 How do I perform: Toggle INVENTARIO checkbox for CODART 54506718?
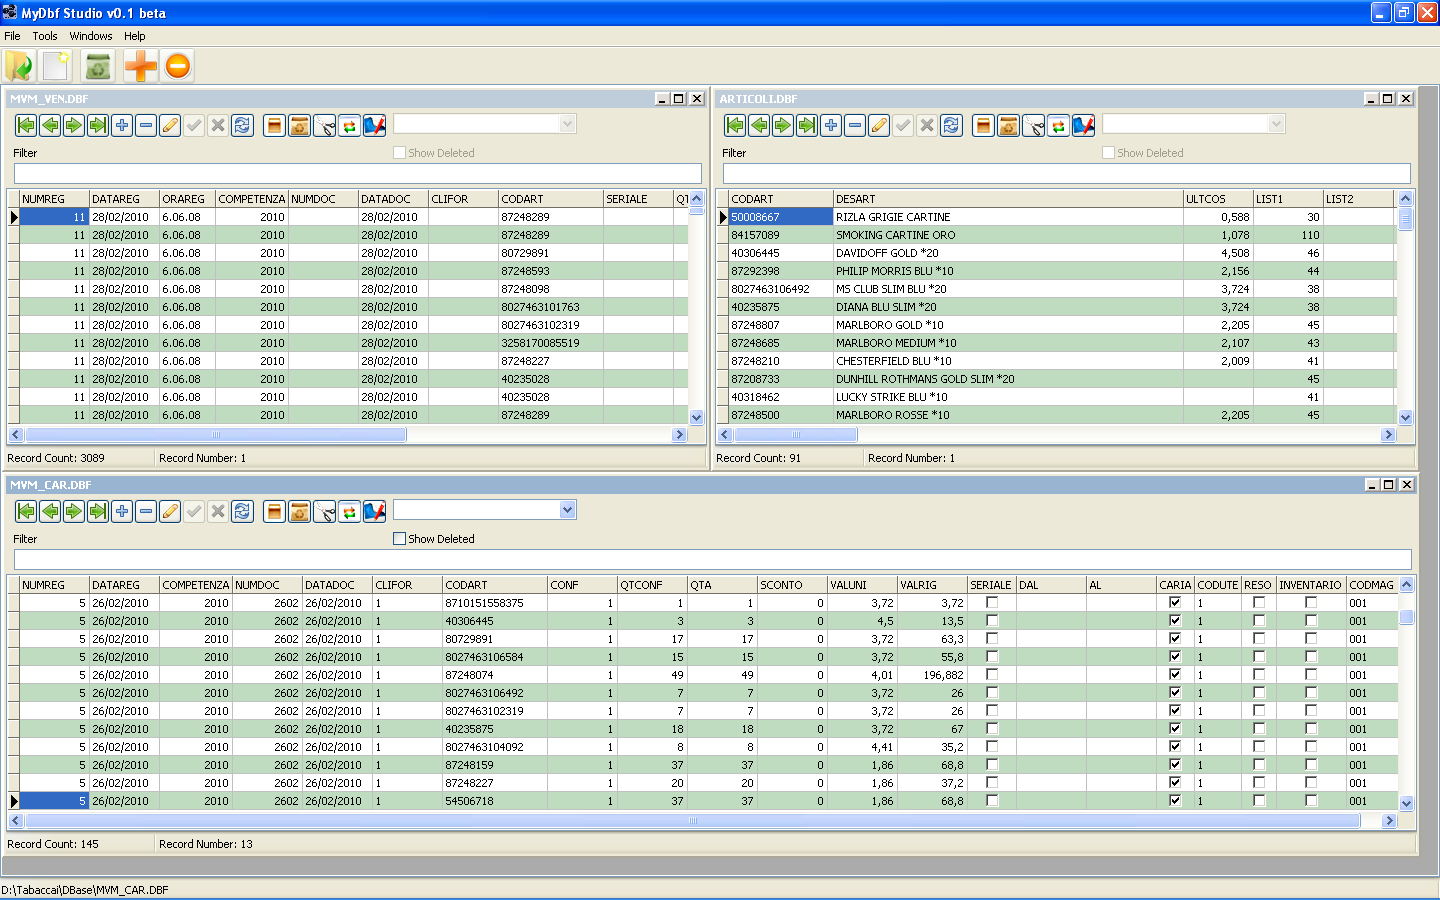click(x=1311, y=801)
